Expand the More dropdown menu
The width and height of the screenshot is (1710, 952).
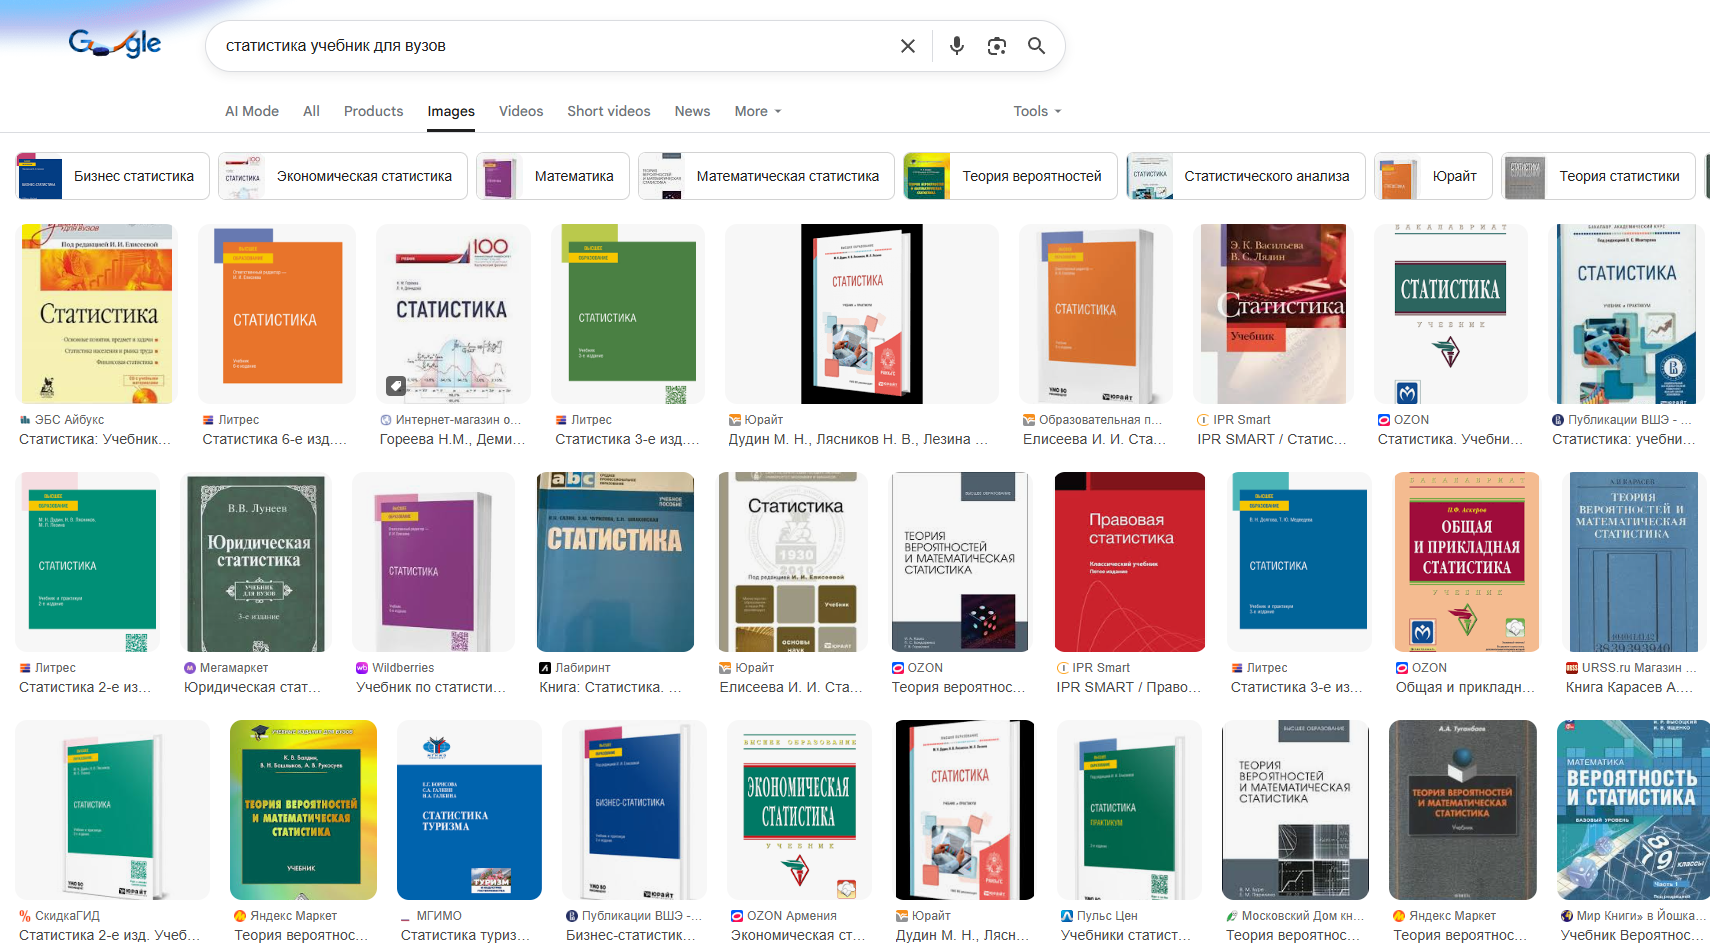[x=758, y=111]
